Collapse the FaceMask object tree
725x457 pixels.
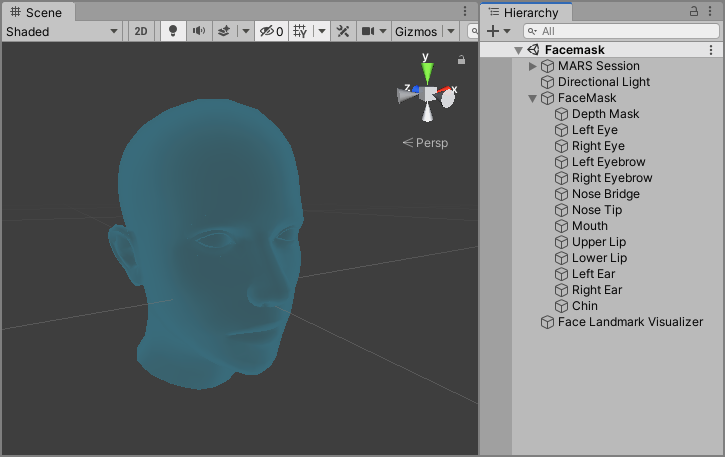click(x=533, y=98)
